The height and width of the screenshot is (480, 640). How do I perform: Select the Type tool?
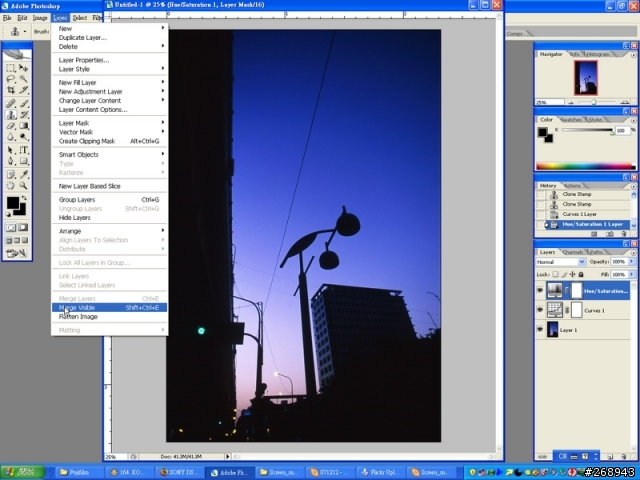coord(24,150)
